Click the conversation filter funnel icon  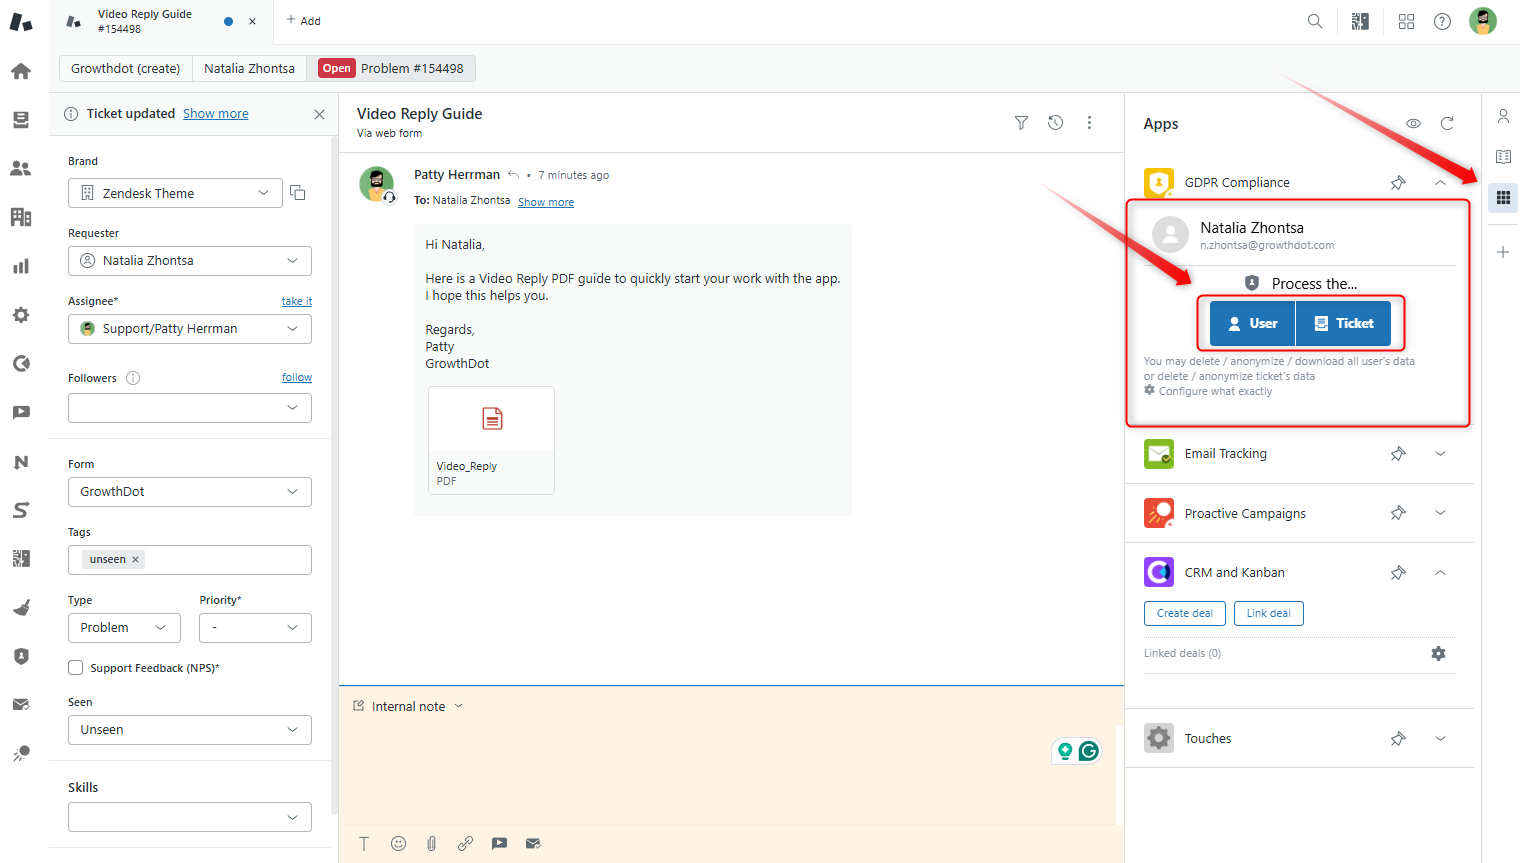pyautogui.click(x=1021, y=123)
